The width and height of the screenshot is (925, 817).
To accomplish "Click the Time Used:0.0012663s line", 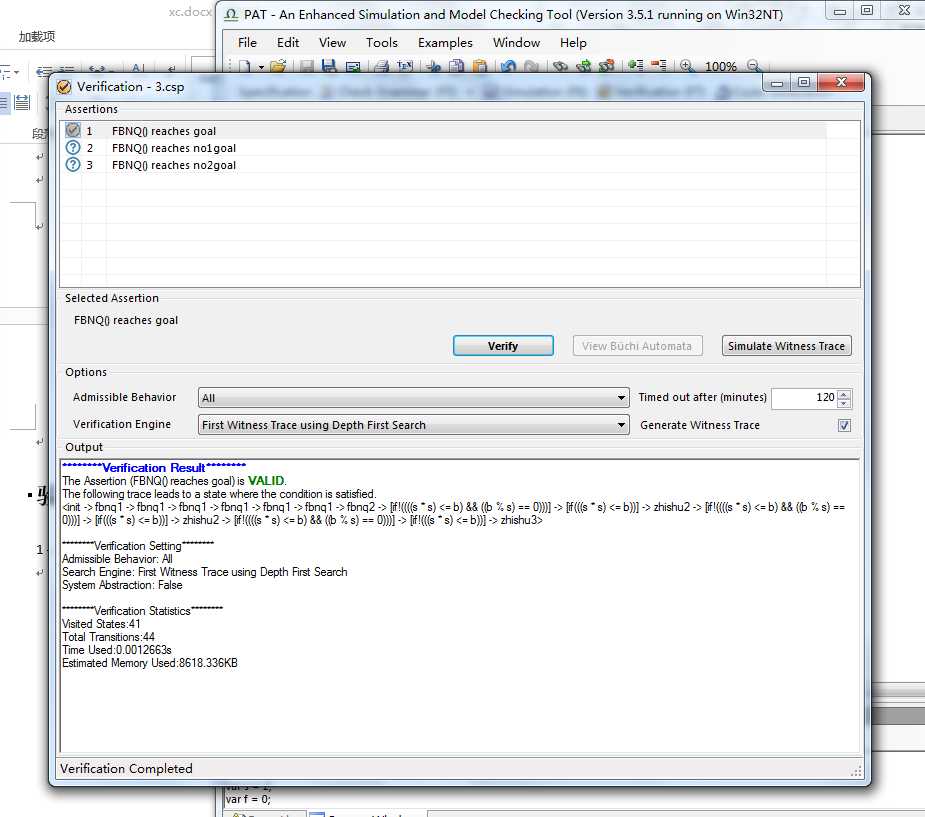I will click(117, 650).
